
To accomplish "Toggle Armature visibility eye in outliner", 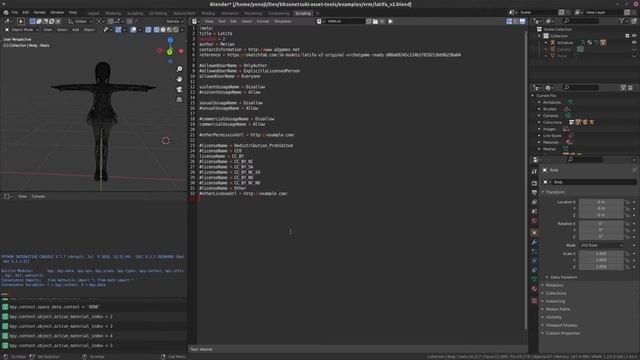I will [634, 42].
